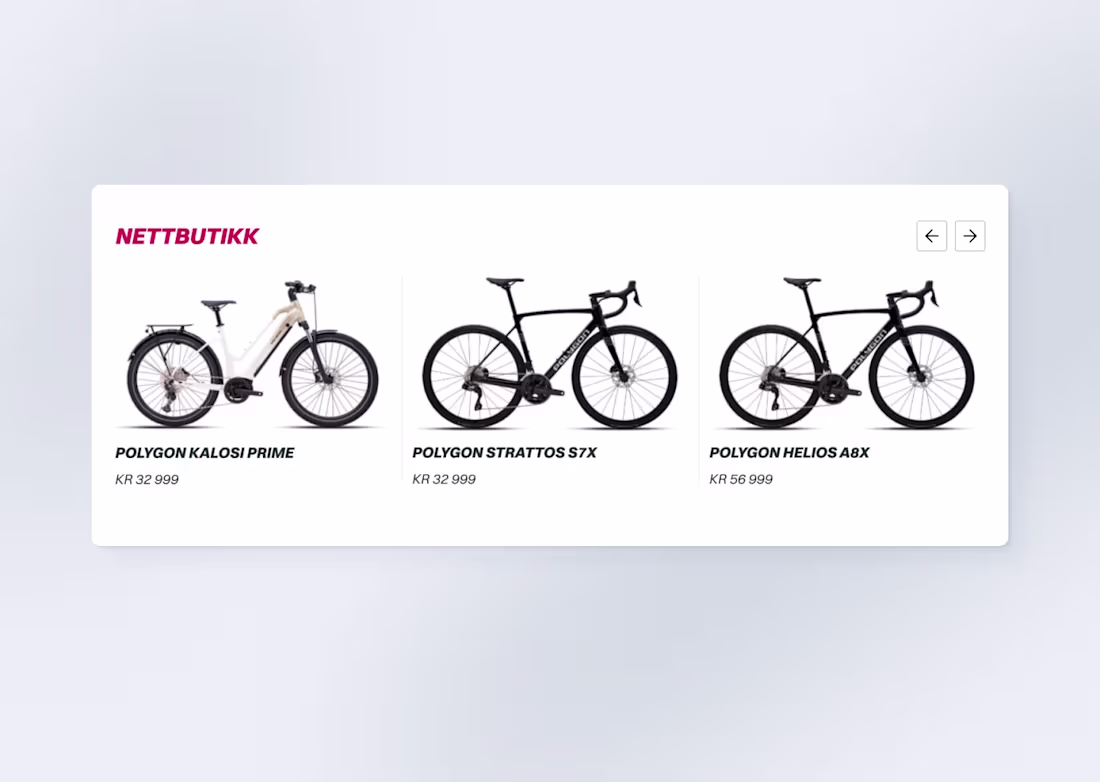Select the Polygon Kalosi Prime title
1100x782 pixels.
click(x=205, y=453)
